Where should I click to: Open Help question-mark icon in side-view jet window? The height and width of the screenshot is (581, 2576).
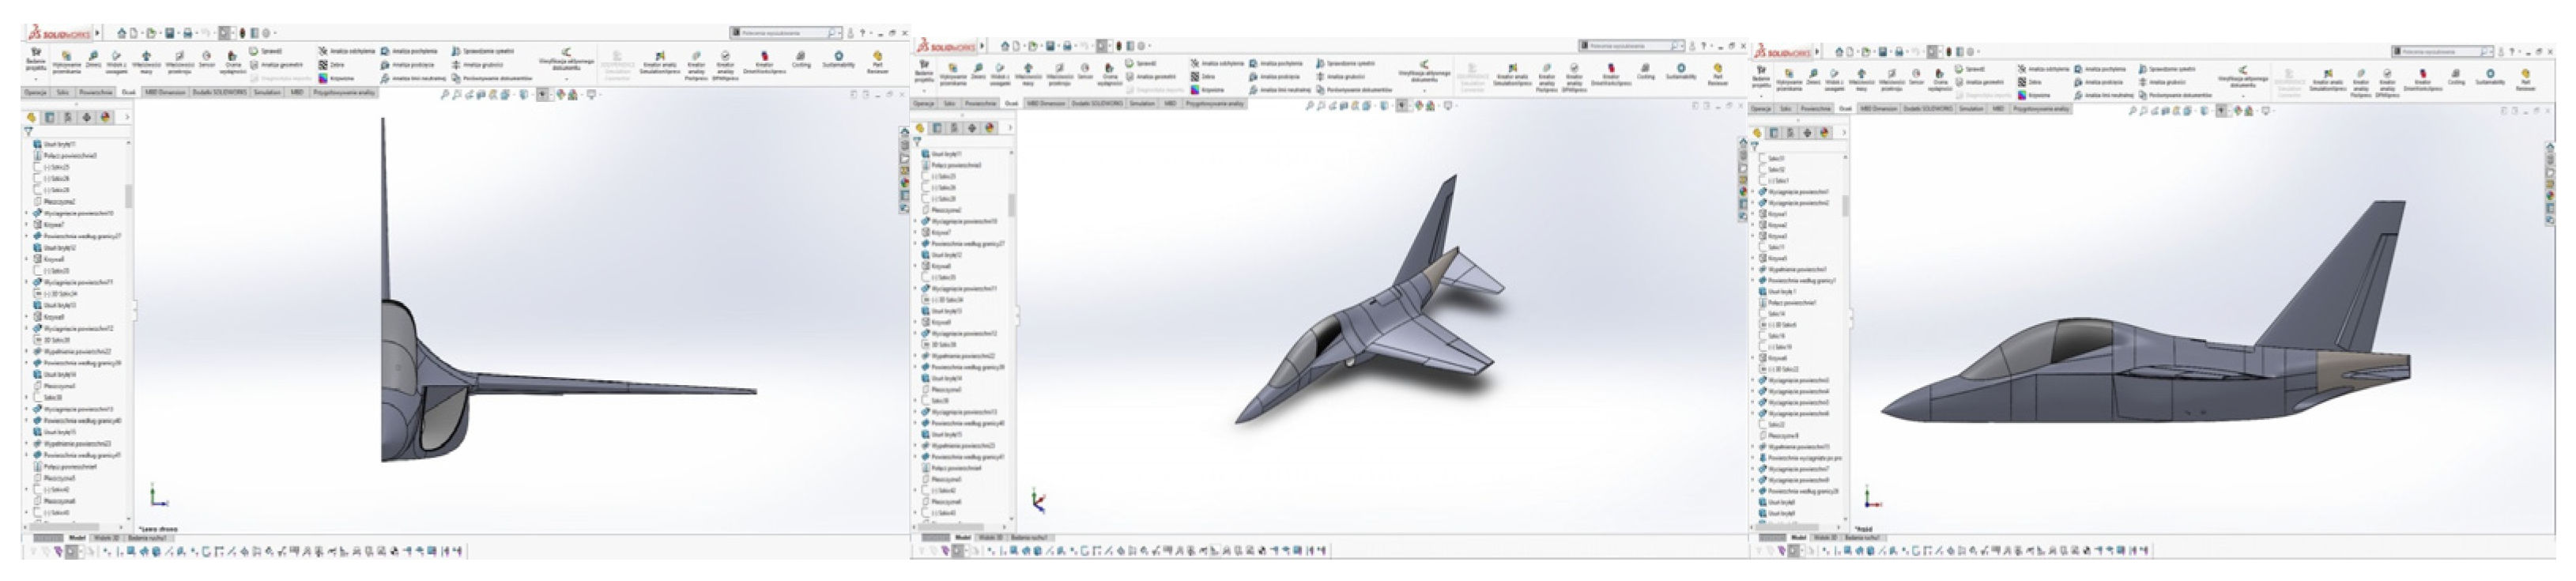(2510, 51)
